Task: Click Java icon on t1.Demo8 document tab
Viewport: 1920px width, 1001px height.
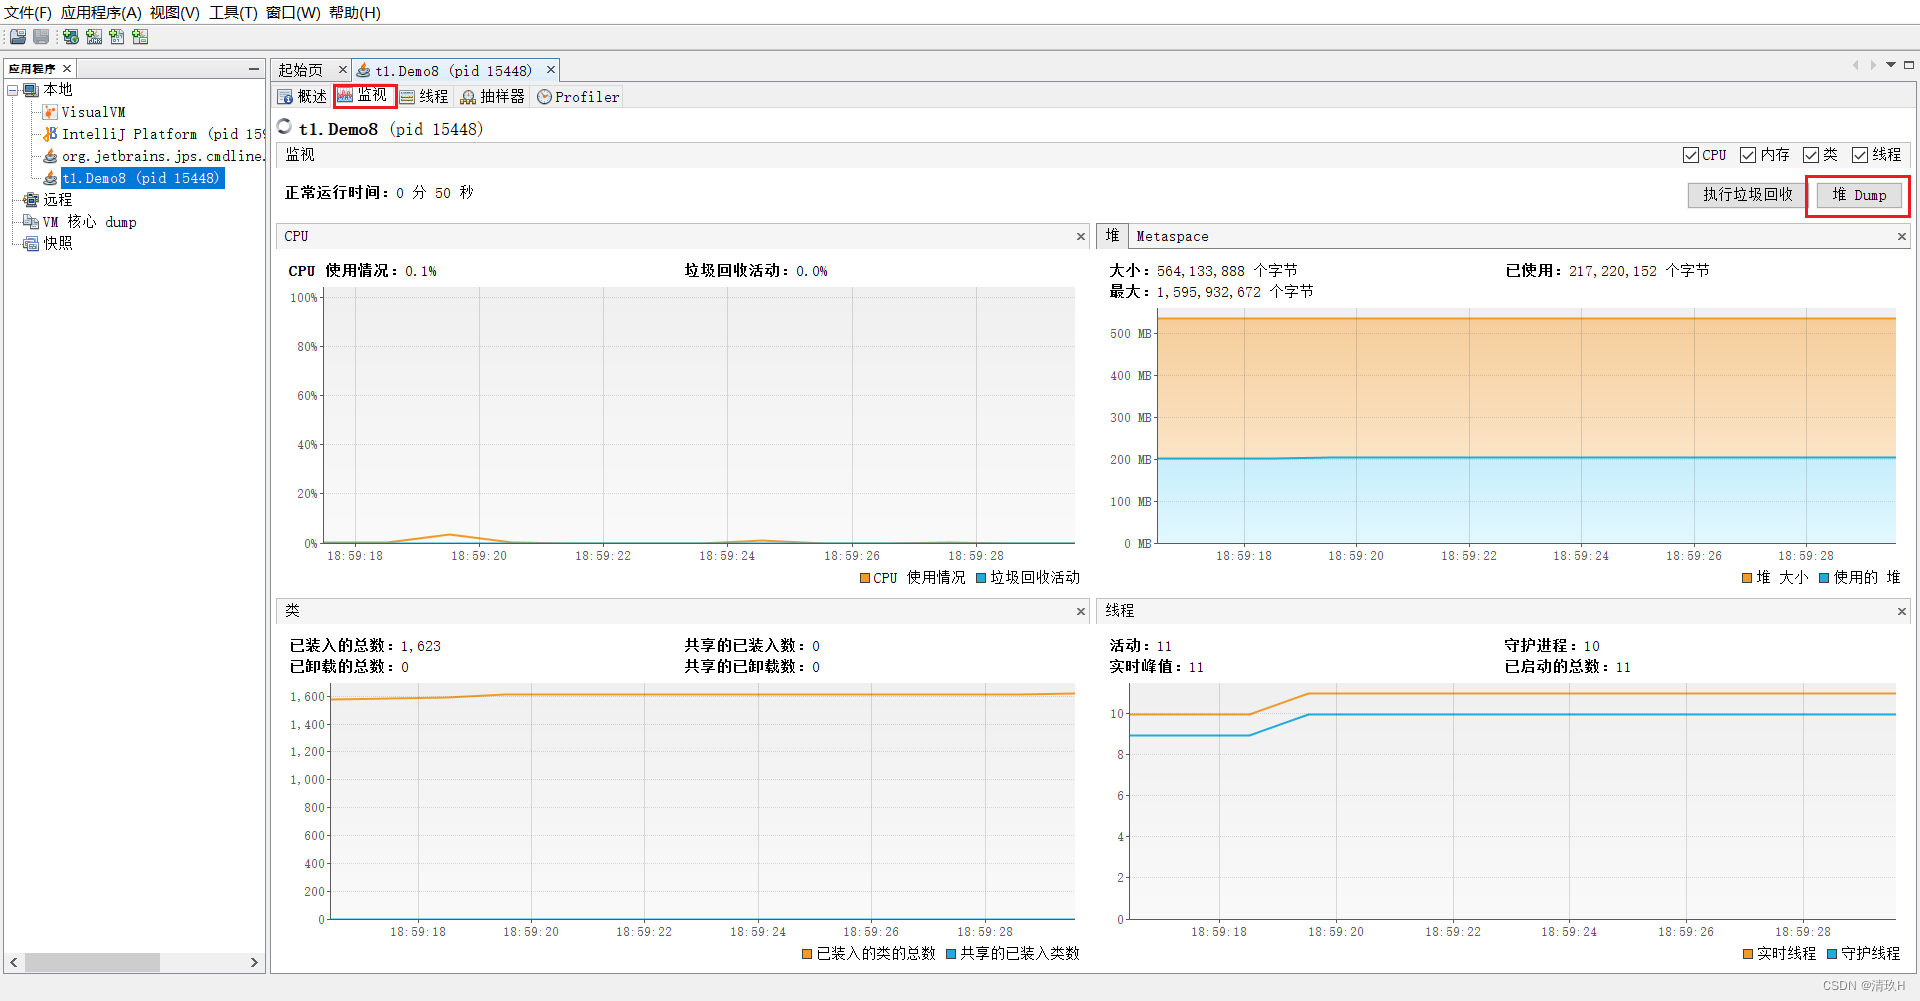Action: pyautogui.click(x=364, y=71)
